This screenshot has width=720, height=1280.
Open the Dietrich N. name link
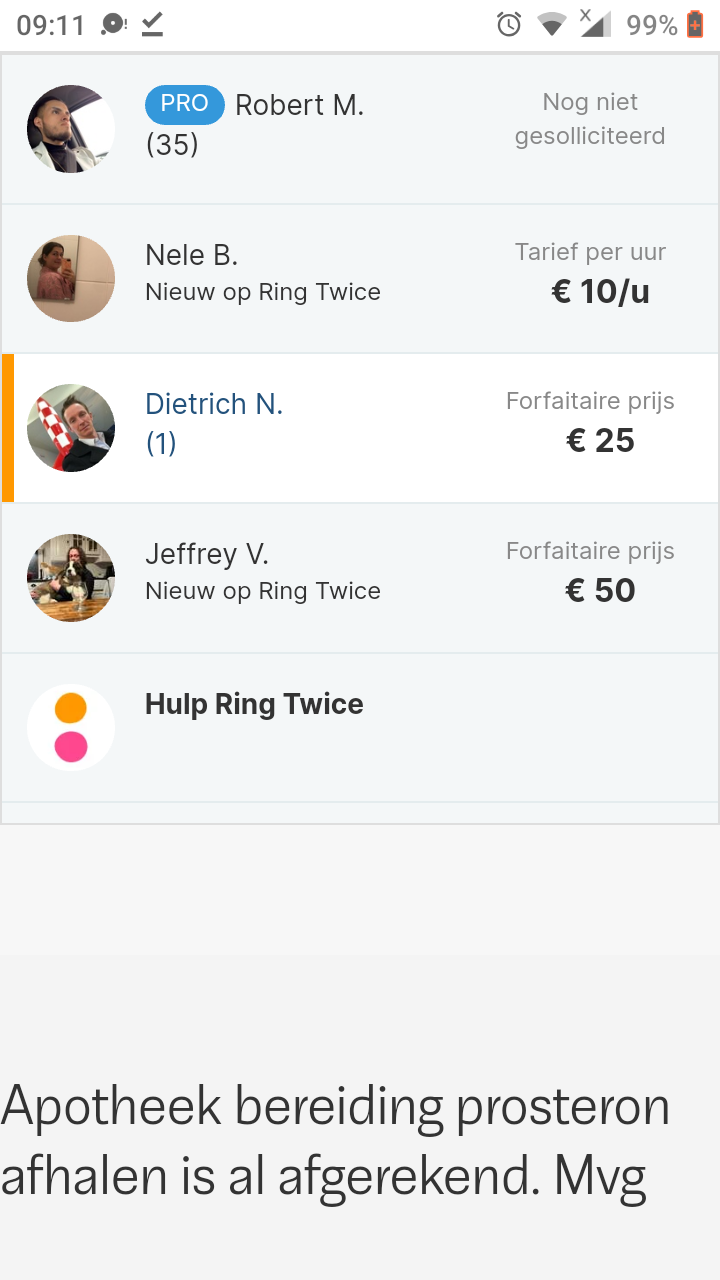(214, 404)
